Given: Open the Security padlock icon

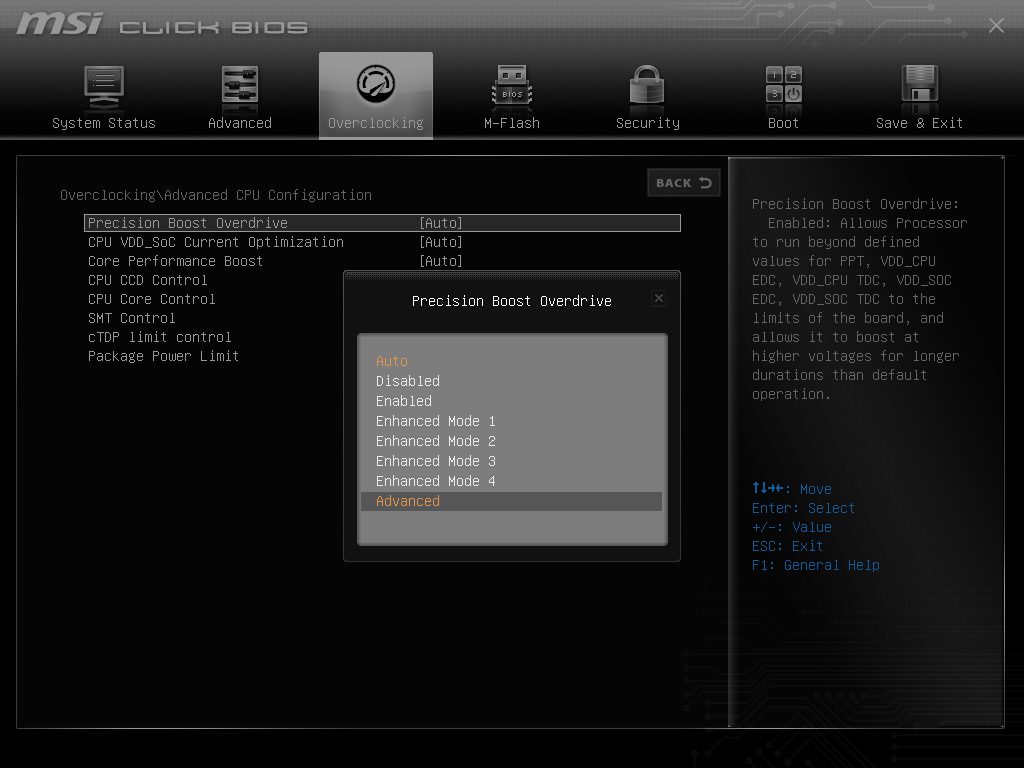Looking at the screenshot, I should coord(647,86).
